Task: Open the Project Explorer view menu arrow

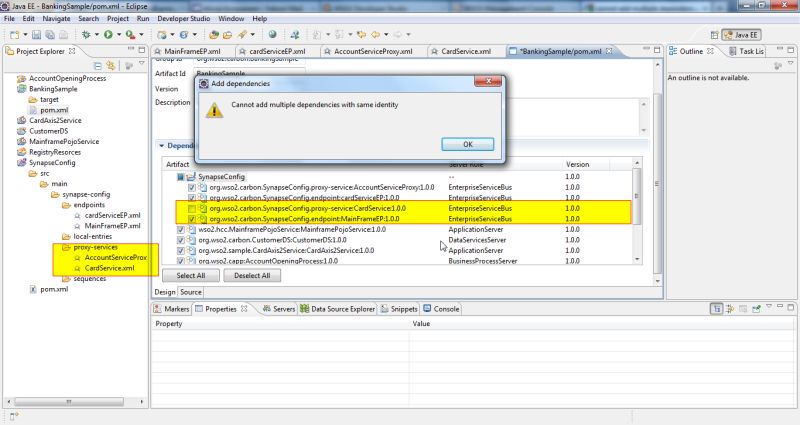Action: [x=142, y=65]
